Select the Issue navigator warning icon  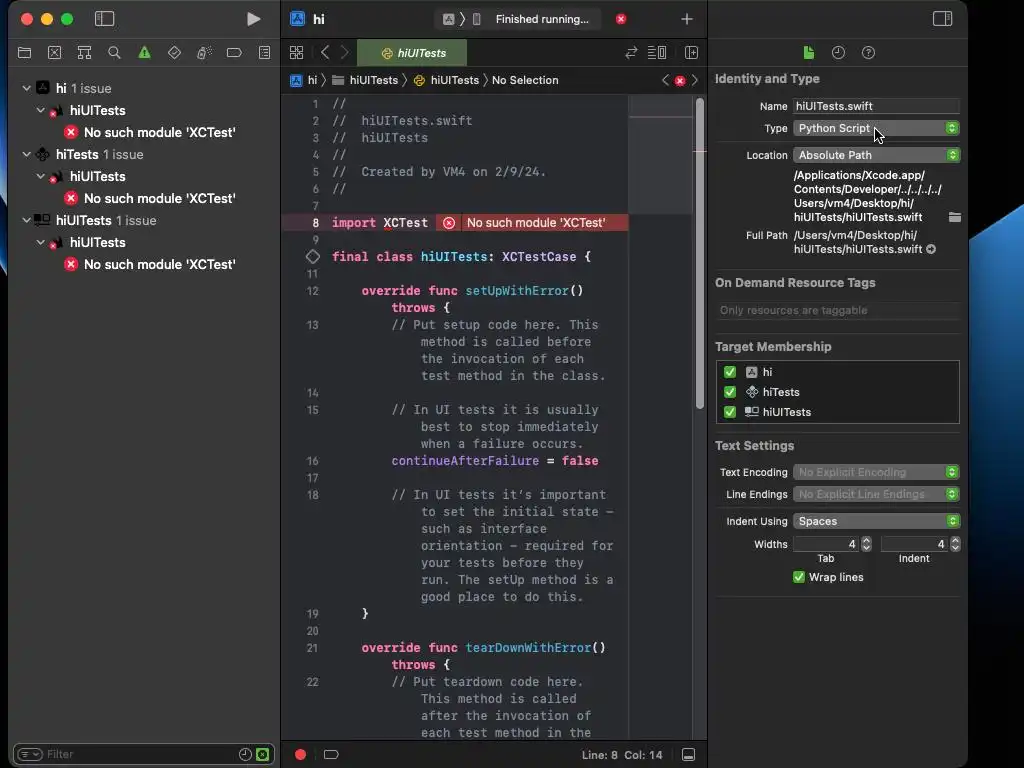pos(144,53)
